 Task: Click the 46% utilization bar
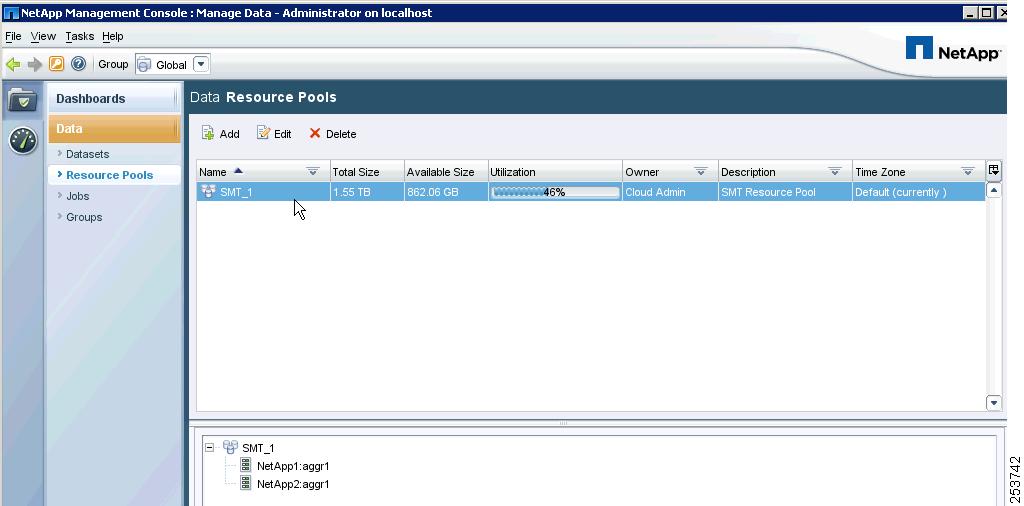pos(555,192)
